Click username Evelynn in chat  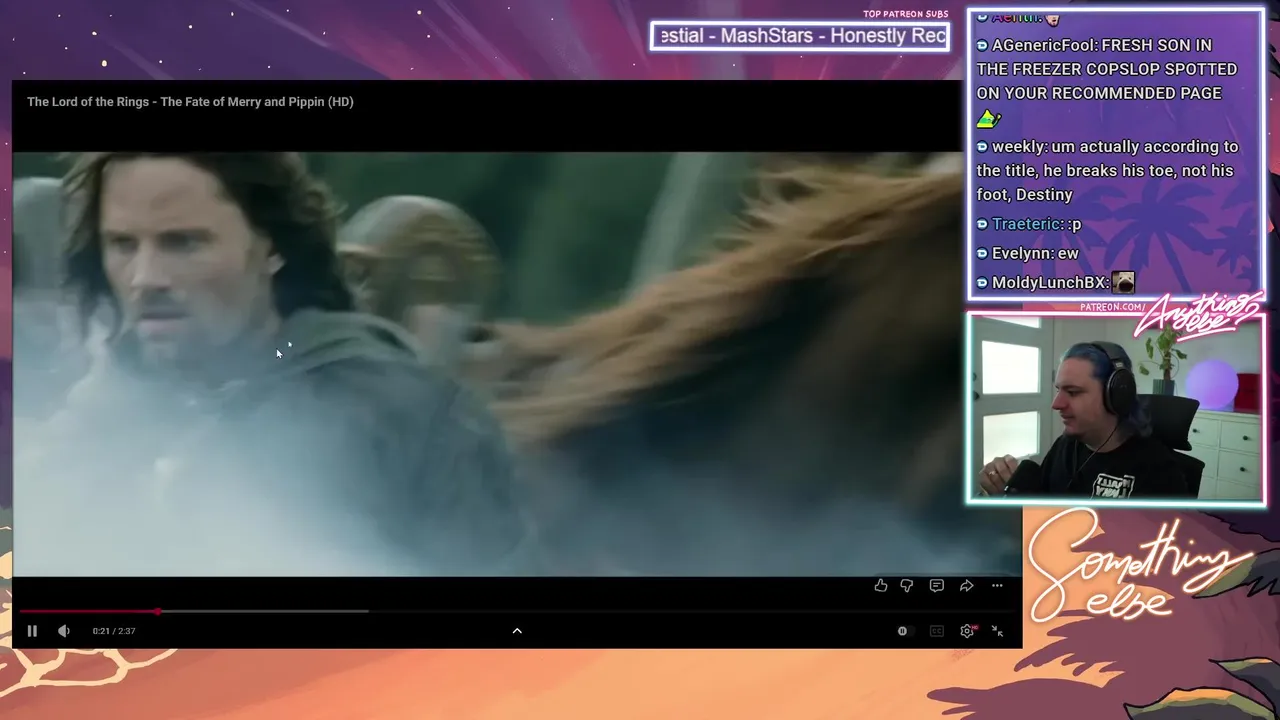click(x=1021, y=253)
